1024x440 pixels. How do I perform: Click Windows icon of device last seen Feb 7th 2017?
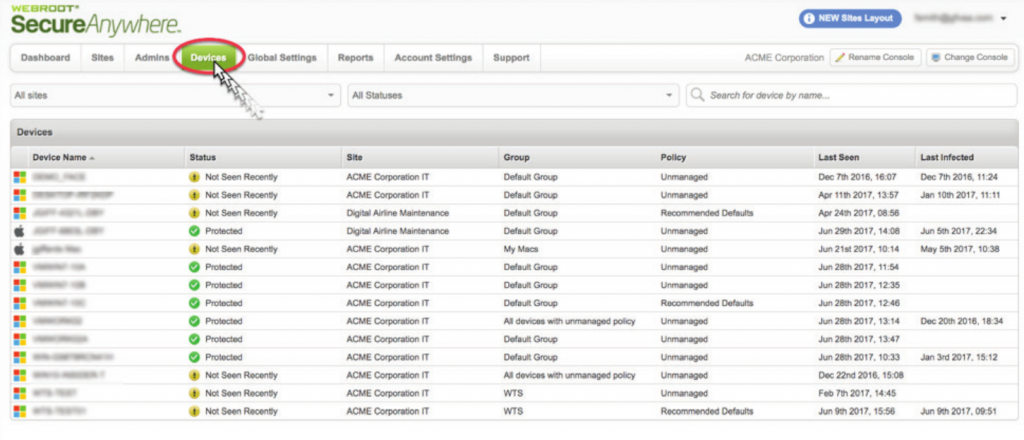(20, 393)
